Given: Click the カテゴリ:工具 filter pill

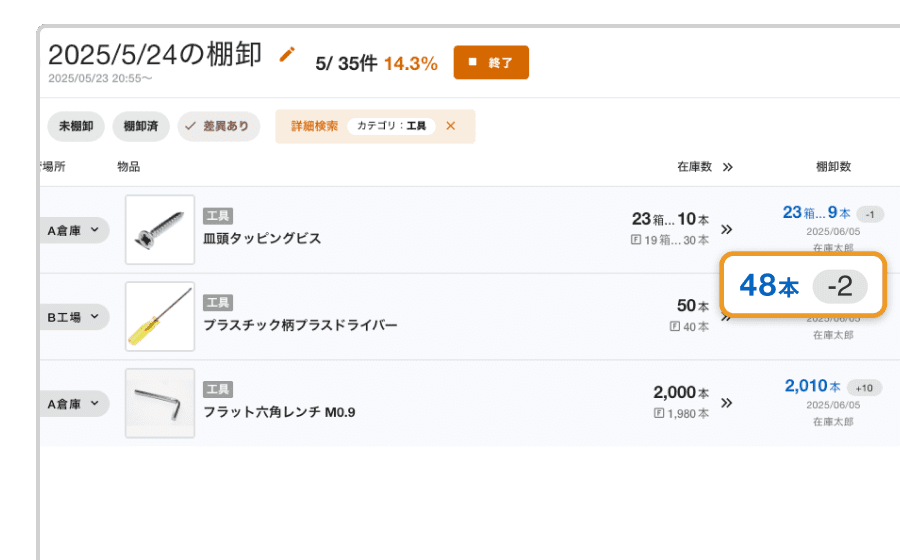Looking at the screenshot, I should pos(391,127).
